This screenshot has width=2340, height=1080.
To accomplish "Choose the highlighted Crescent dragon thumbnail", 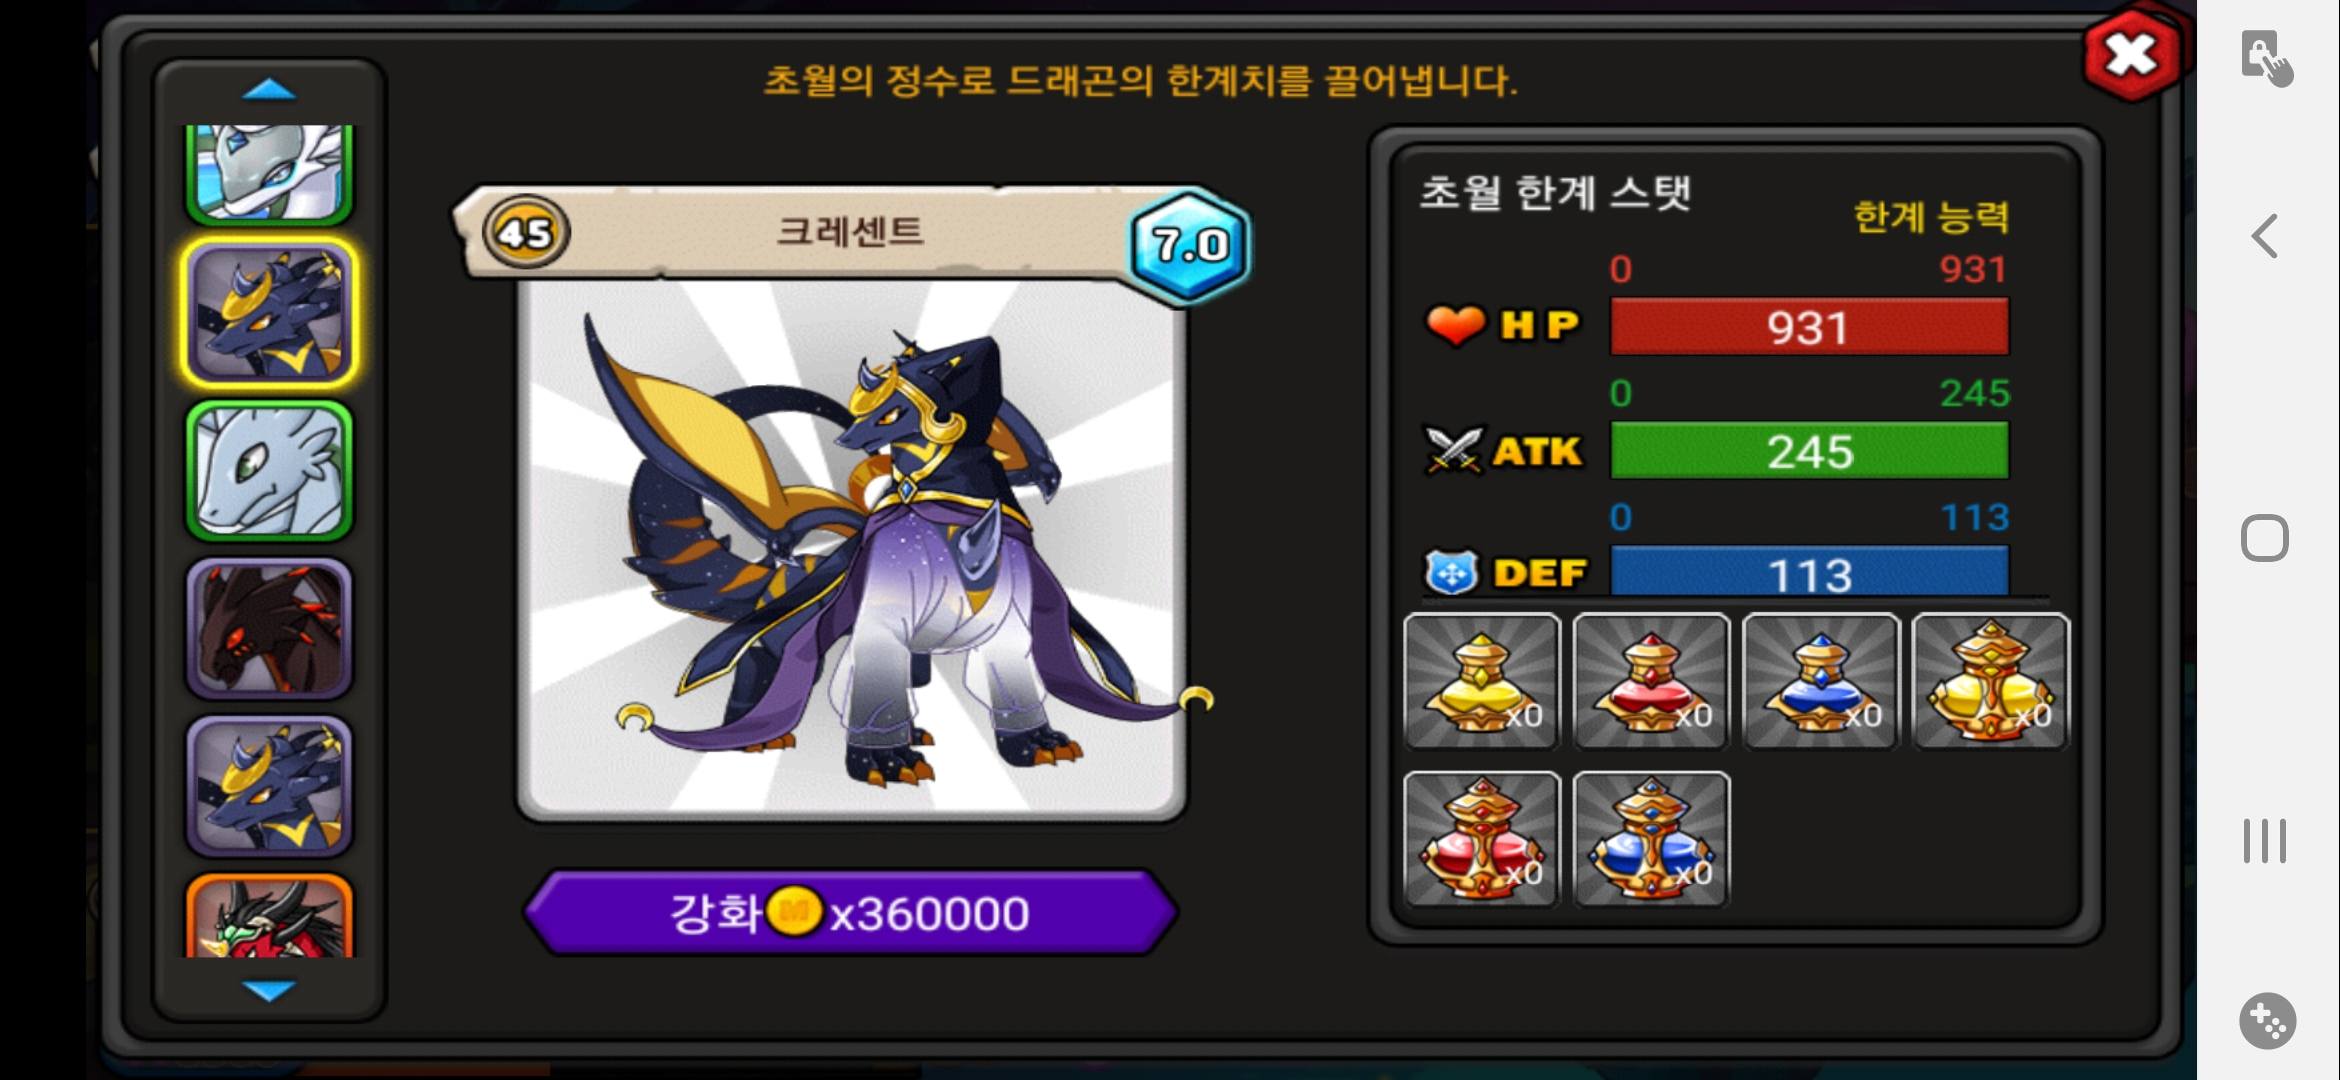I will pos(269,314).
